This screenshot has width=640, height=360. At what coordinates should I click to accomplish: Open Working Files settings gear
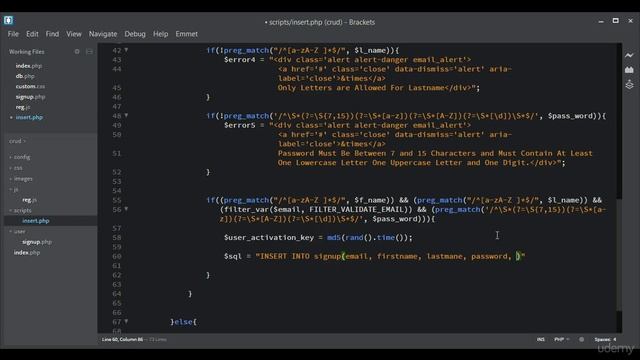click(77, 51)
